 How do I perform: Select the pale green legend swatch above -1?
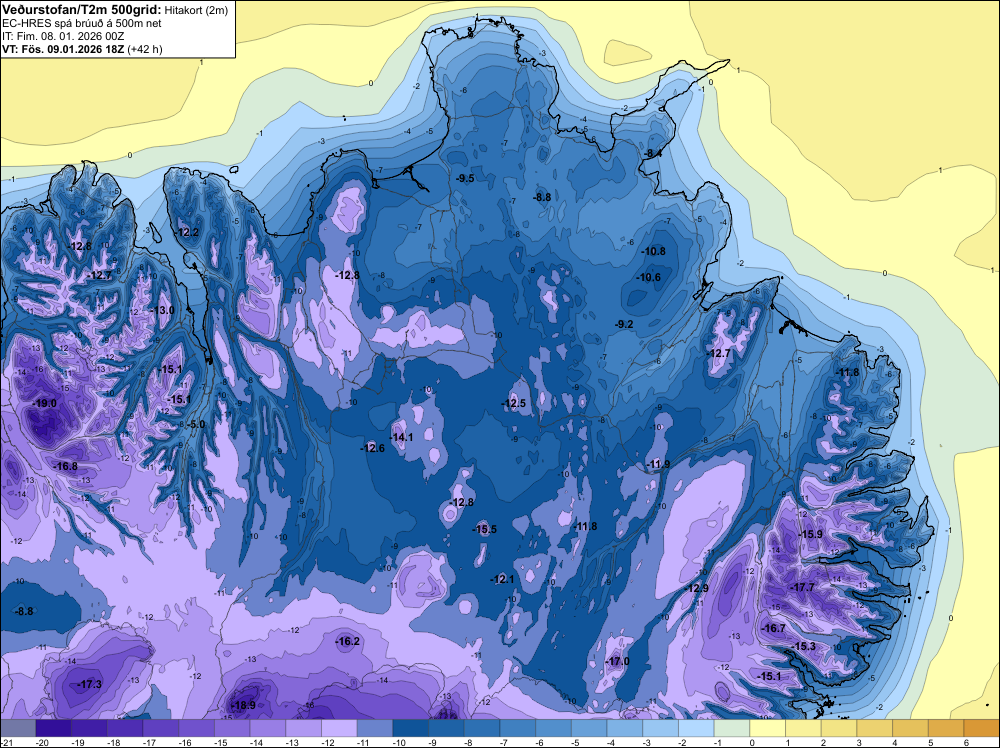(732, 728)
